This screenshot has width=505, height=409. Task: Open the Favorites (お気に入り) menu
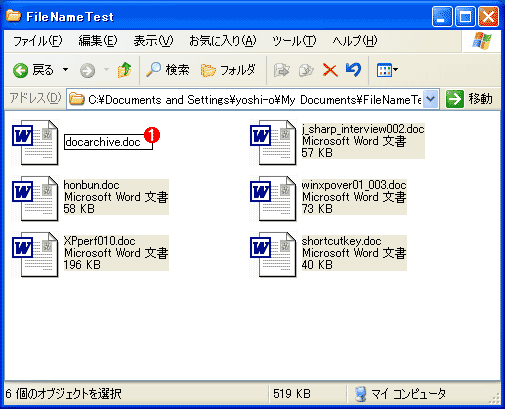[x=223, y=41]
